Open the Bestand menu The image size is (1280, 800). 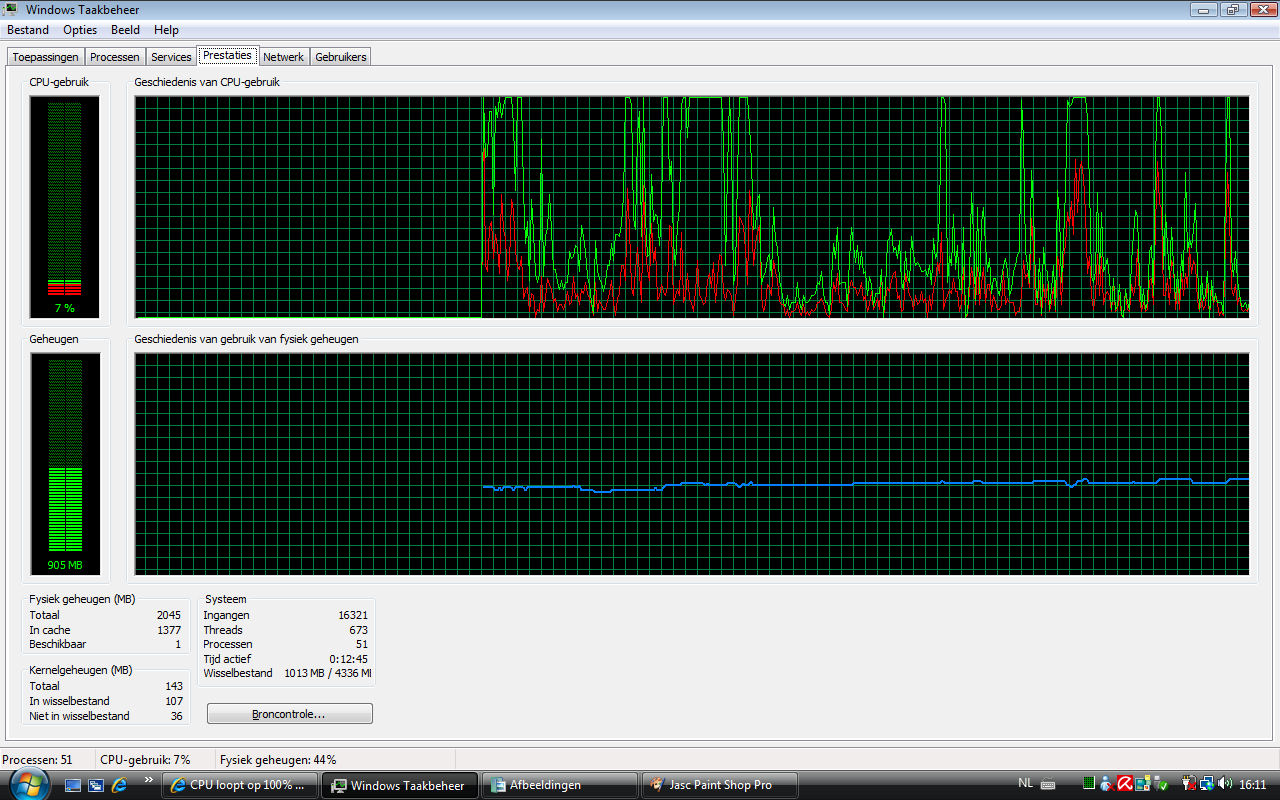28,30
